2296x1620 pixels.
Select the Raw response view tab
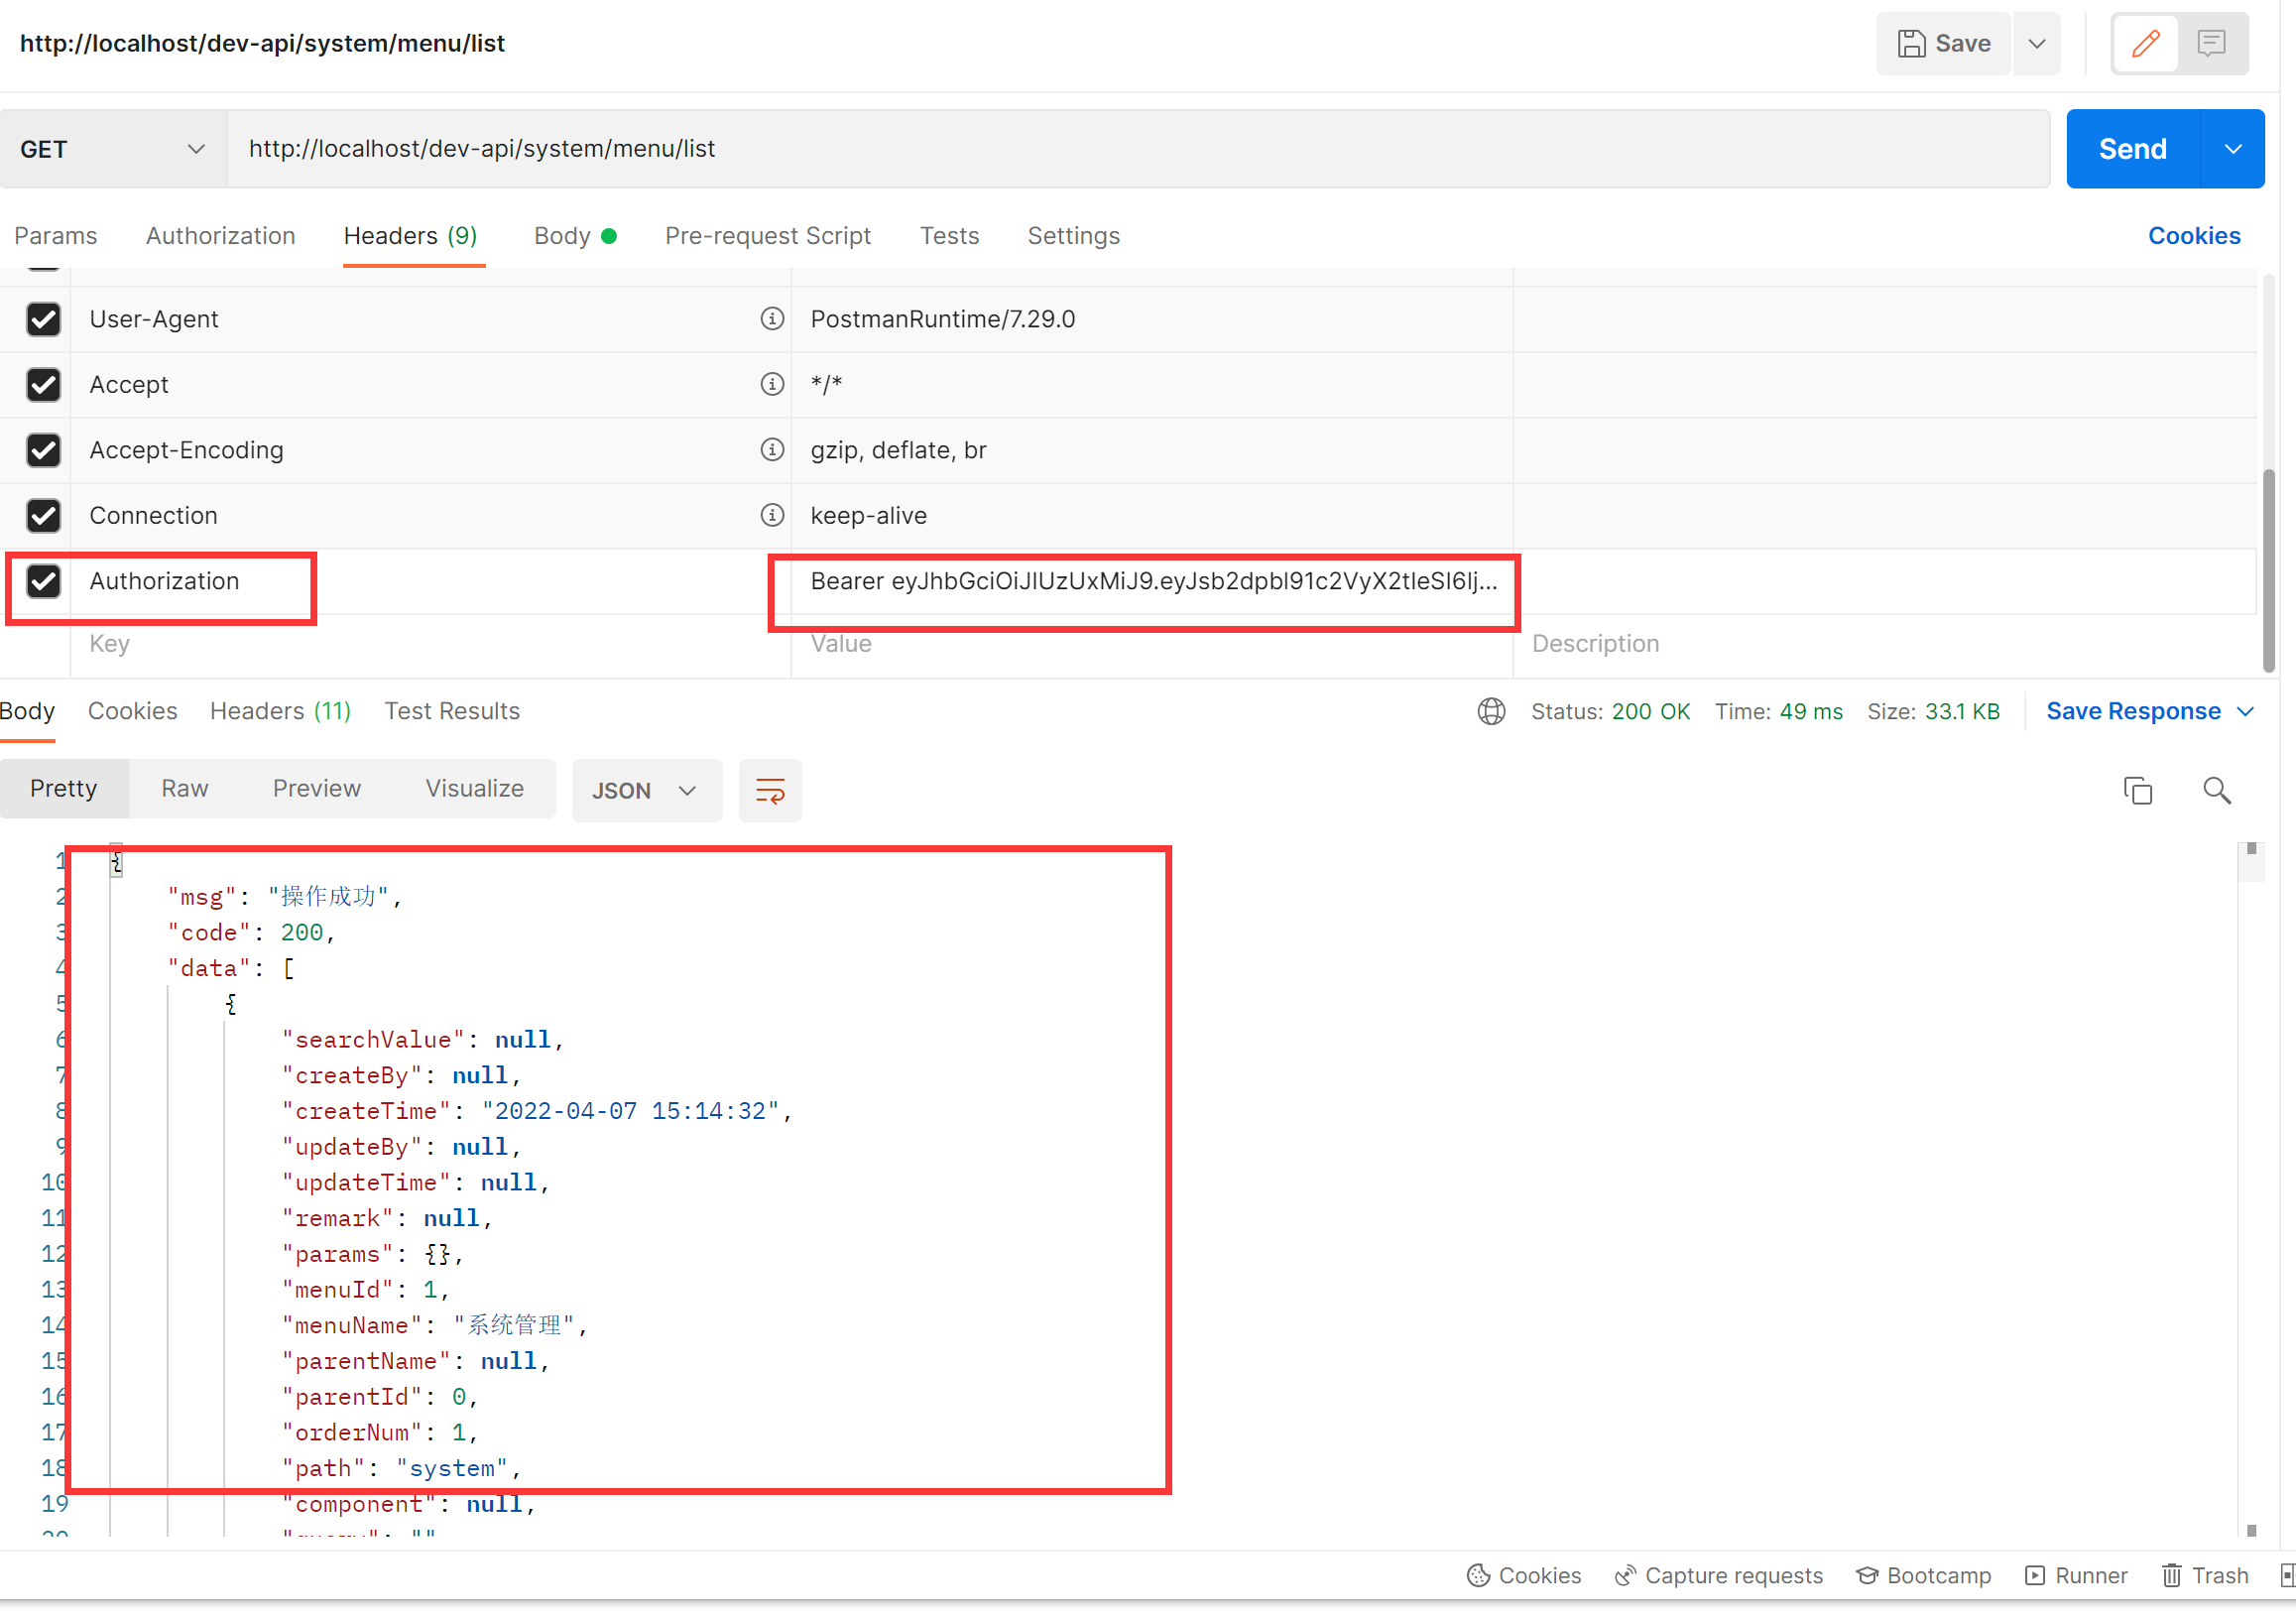point(184,789)
